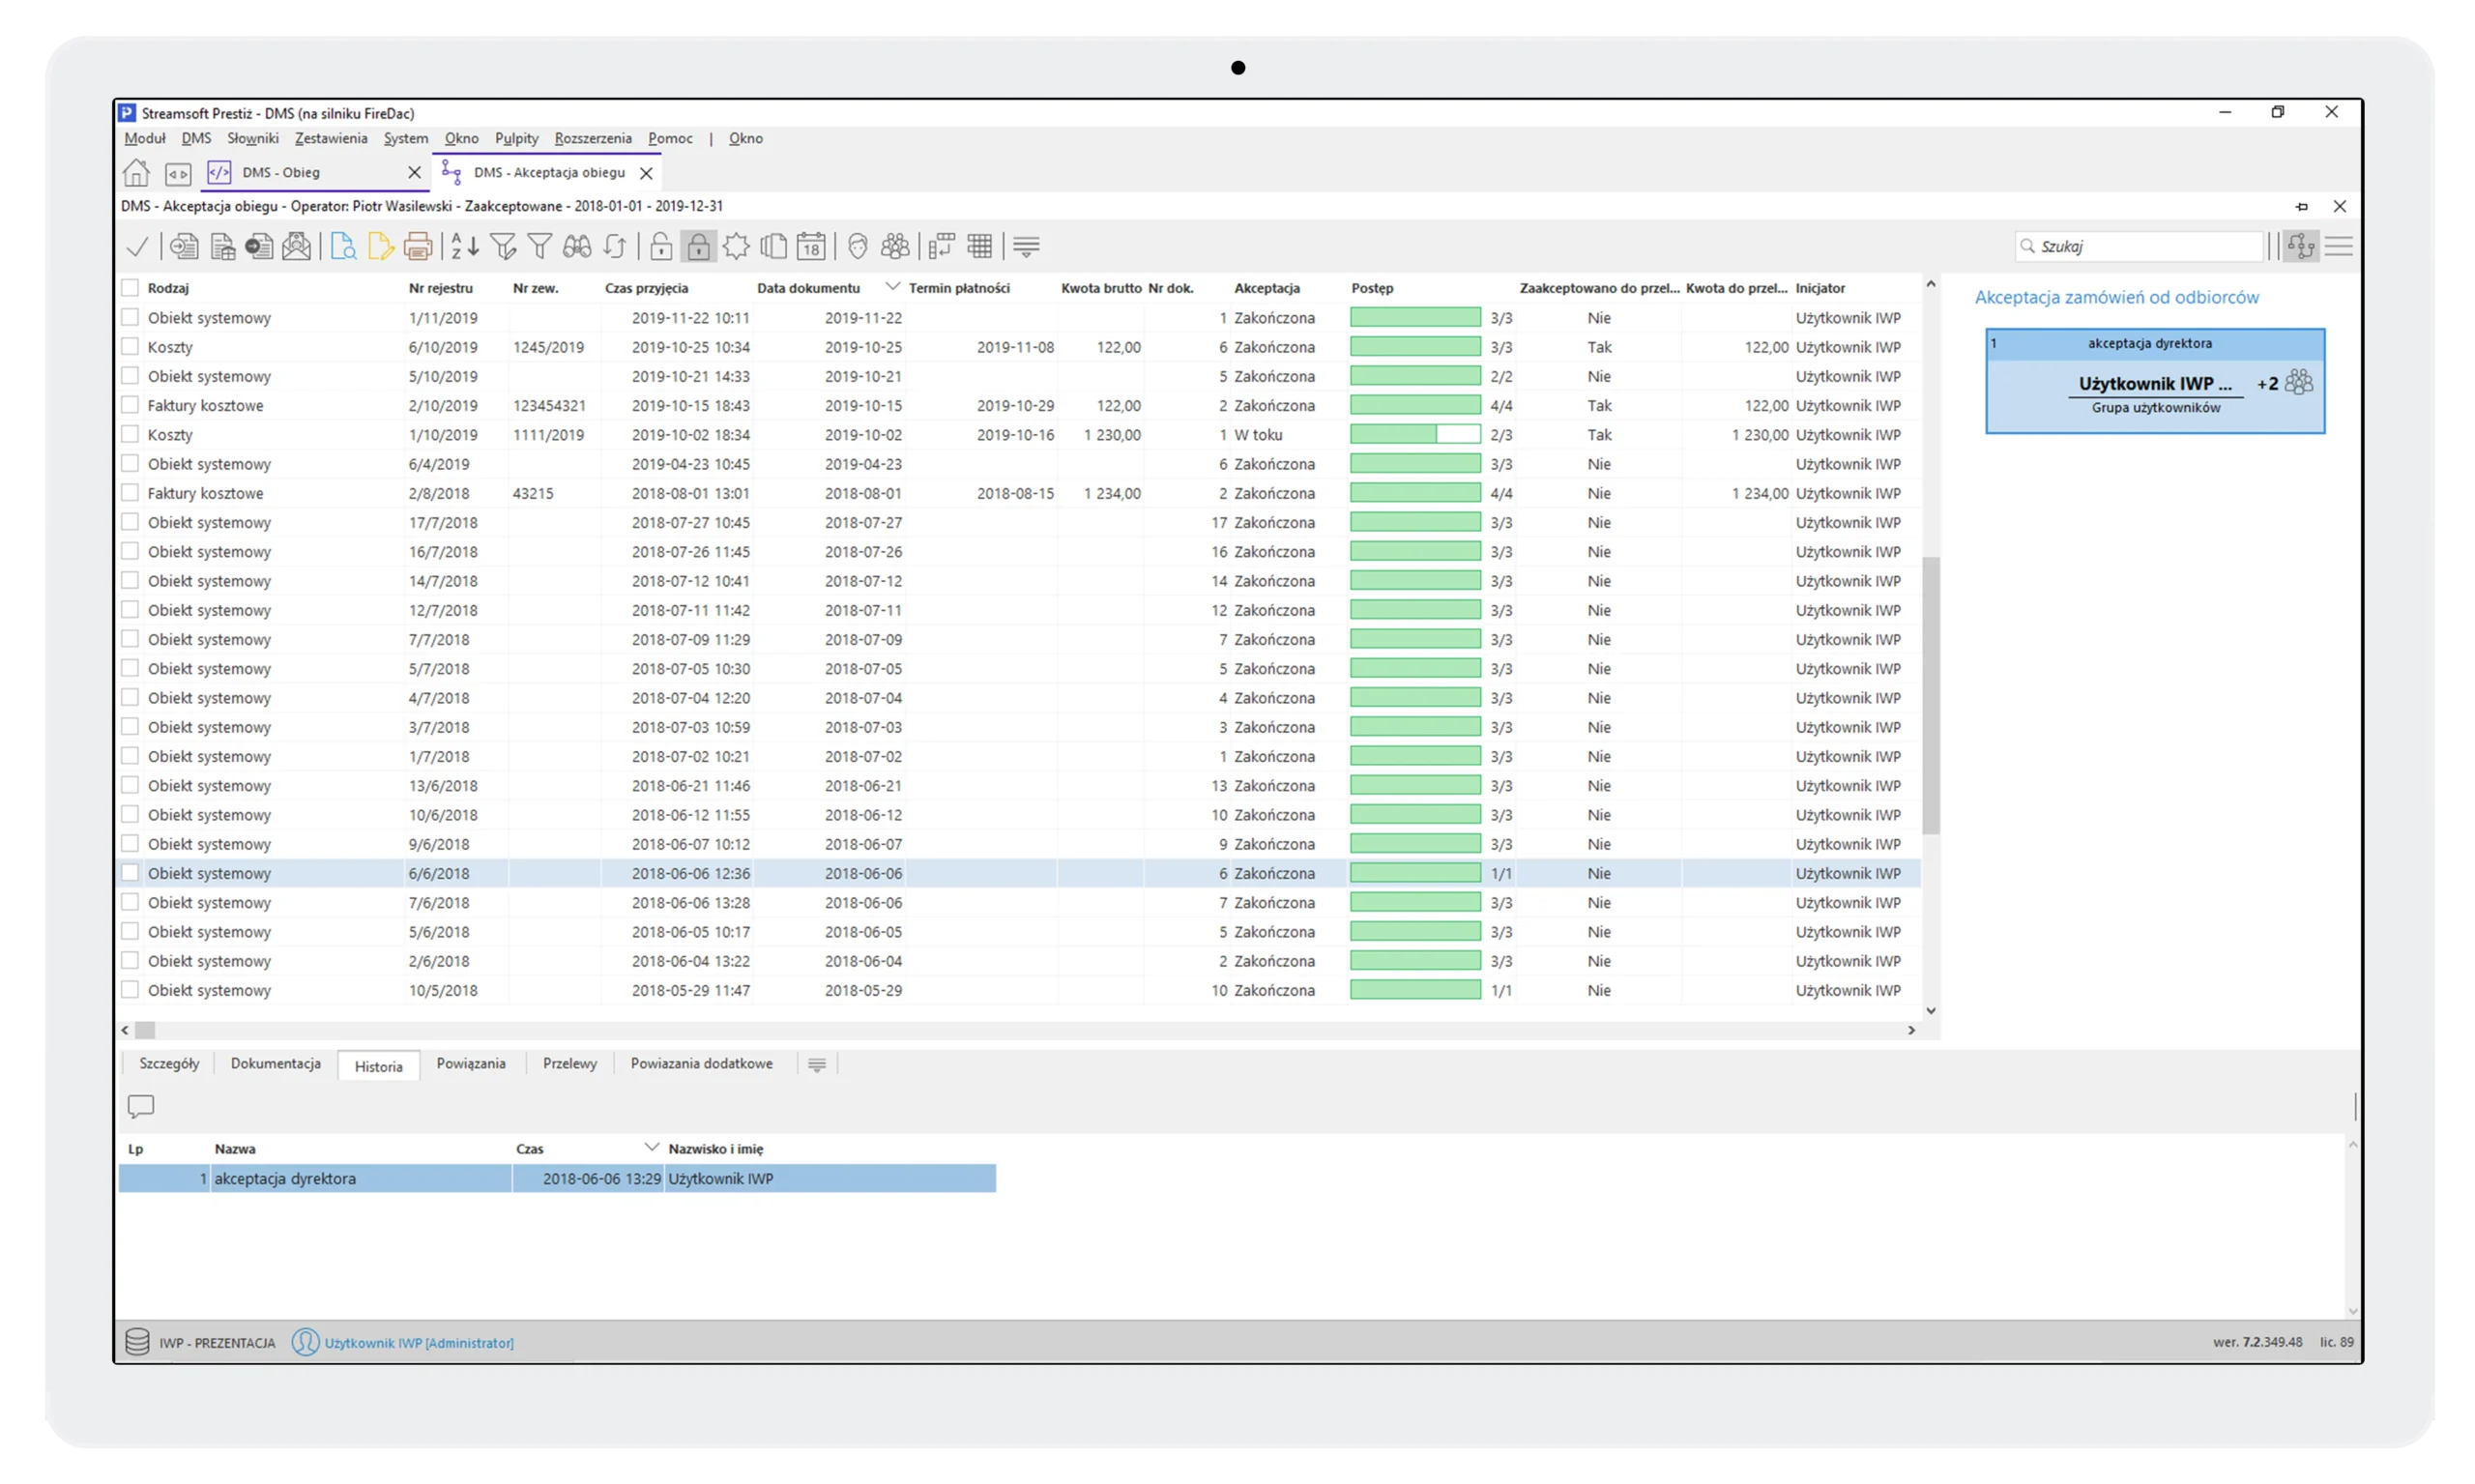Expand the extra tabs dropdown after Powiazania dodatkowe
Image resolution: width=2475 pixels, height=1484 pixels.
[816, 1065]
